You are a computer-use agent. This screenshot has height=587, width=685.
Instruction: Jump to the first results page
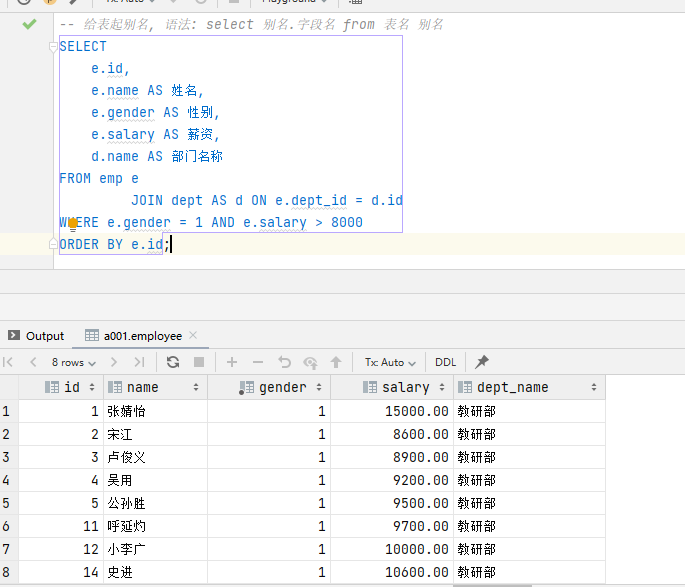[x=9, y=362]
